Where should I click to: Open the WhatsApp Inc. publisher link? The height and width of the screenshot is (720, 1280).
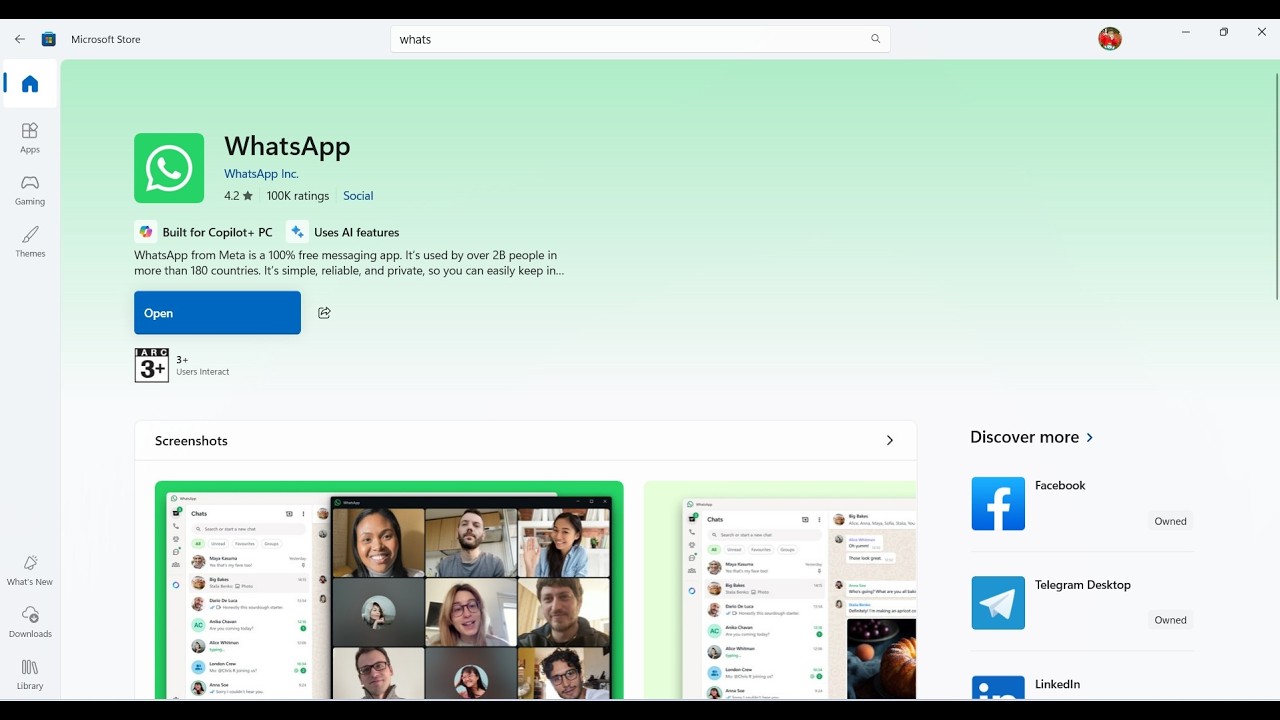tap(261, 174)
